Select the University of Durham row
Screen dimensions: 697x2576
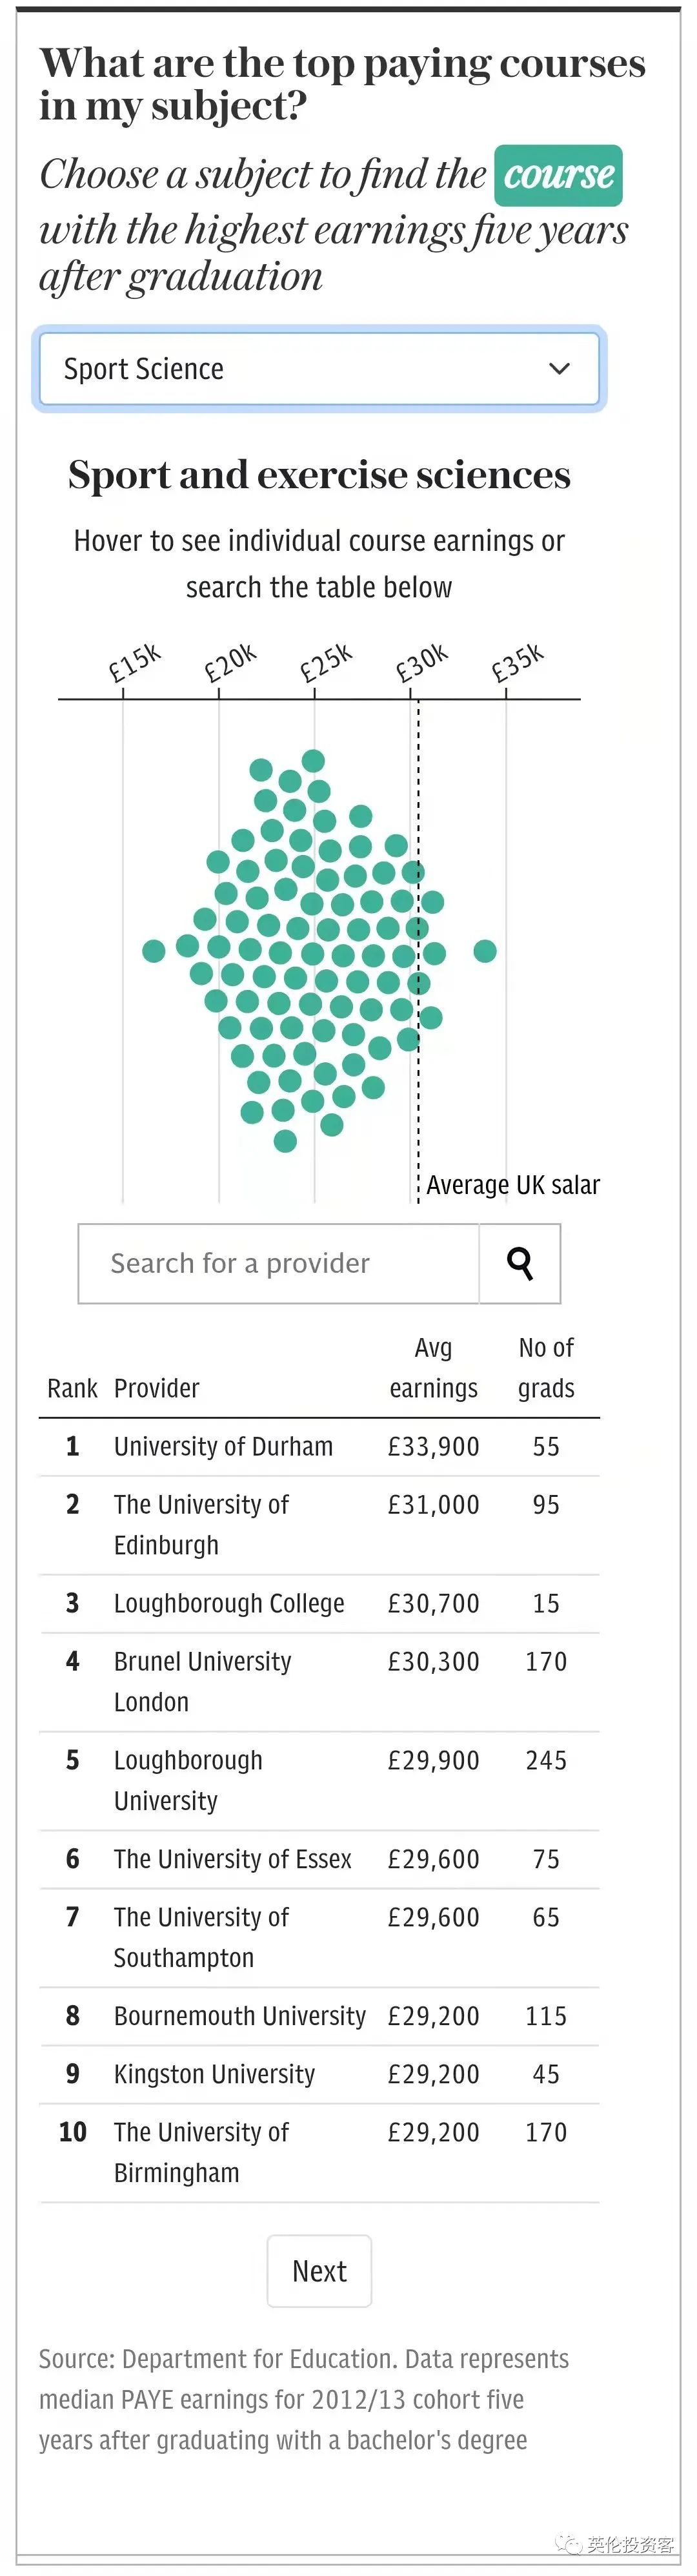click(x=319, y=1447)
